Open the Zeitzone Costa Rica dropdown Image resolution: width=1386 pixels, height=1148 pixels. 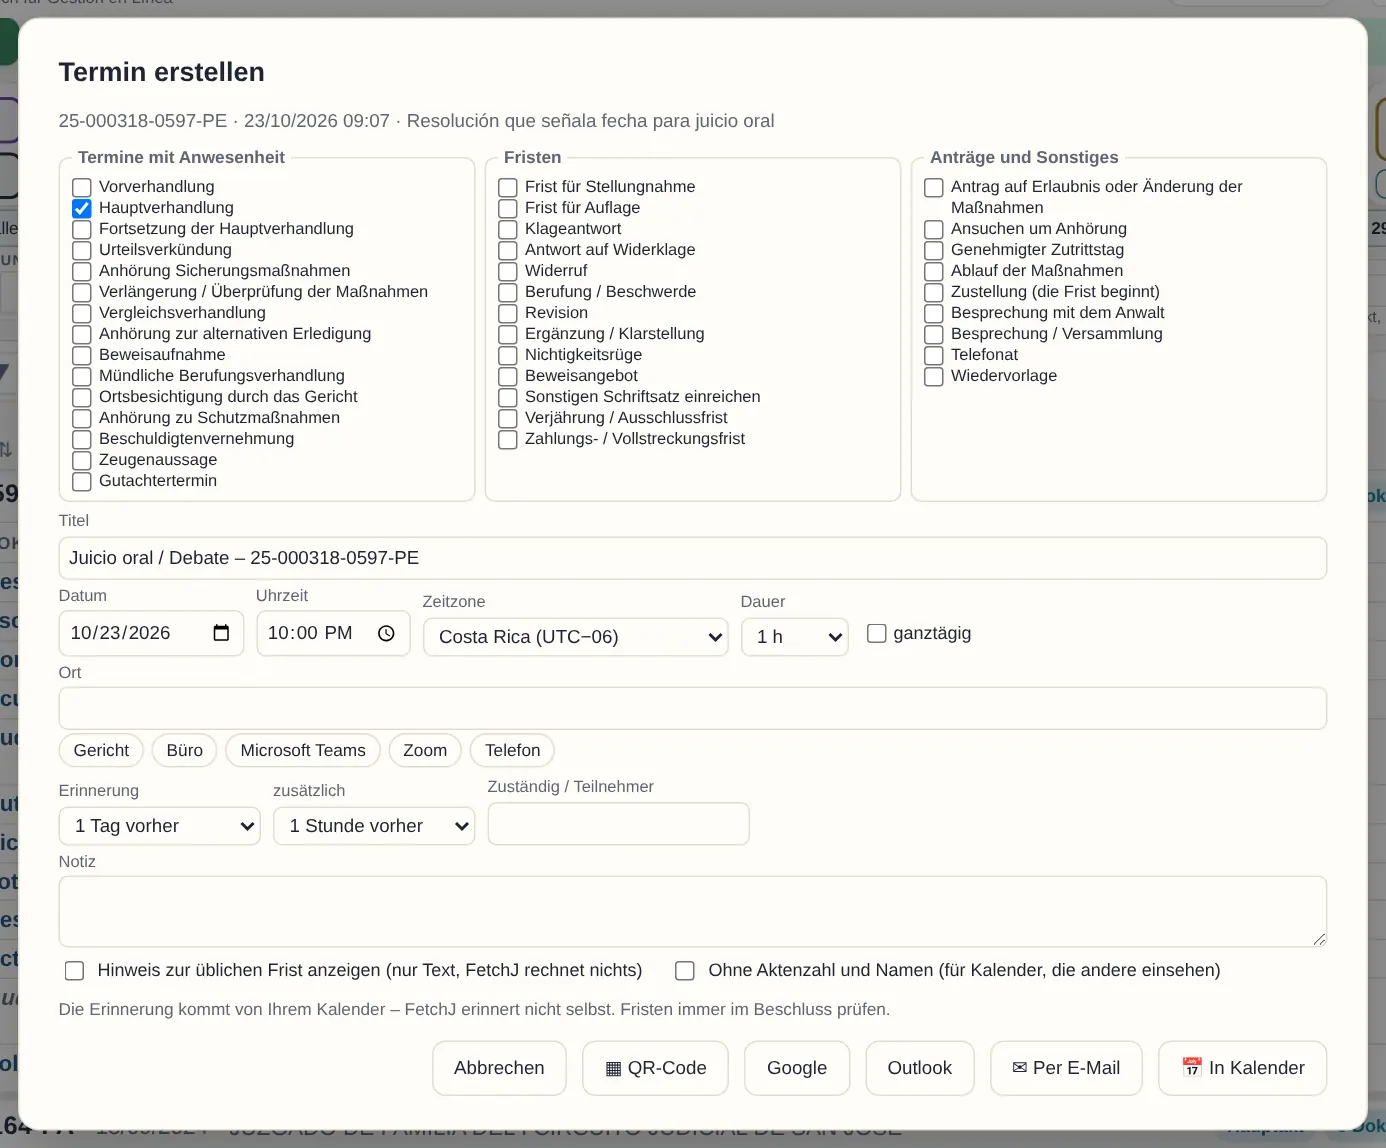point(576,637)
